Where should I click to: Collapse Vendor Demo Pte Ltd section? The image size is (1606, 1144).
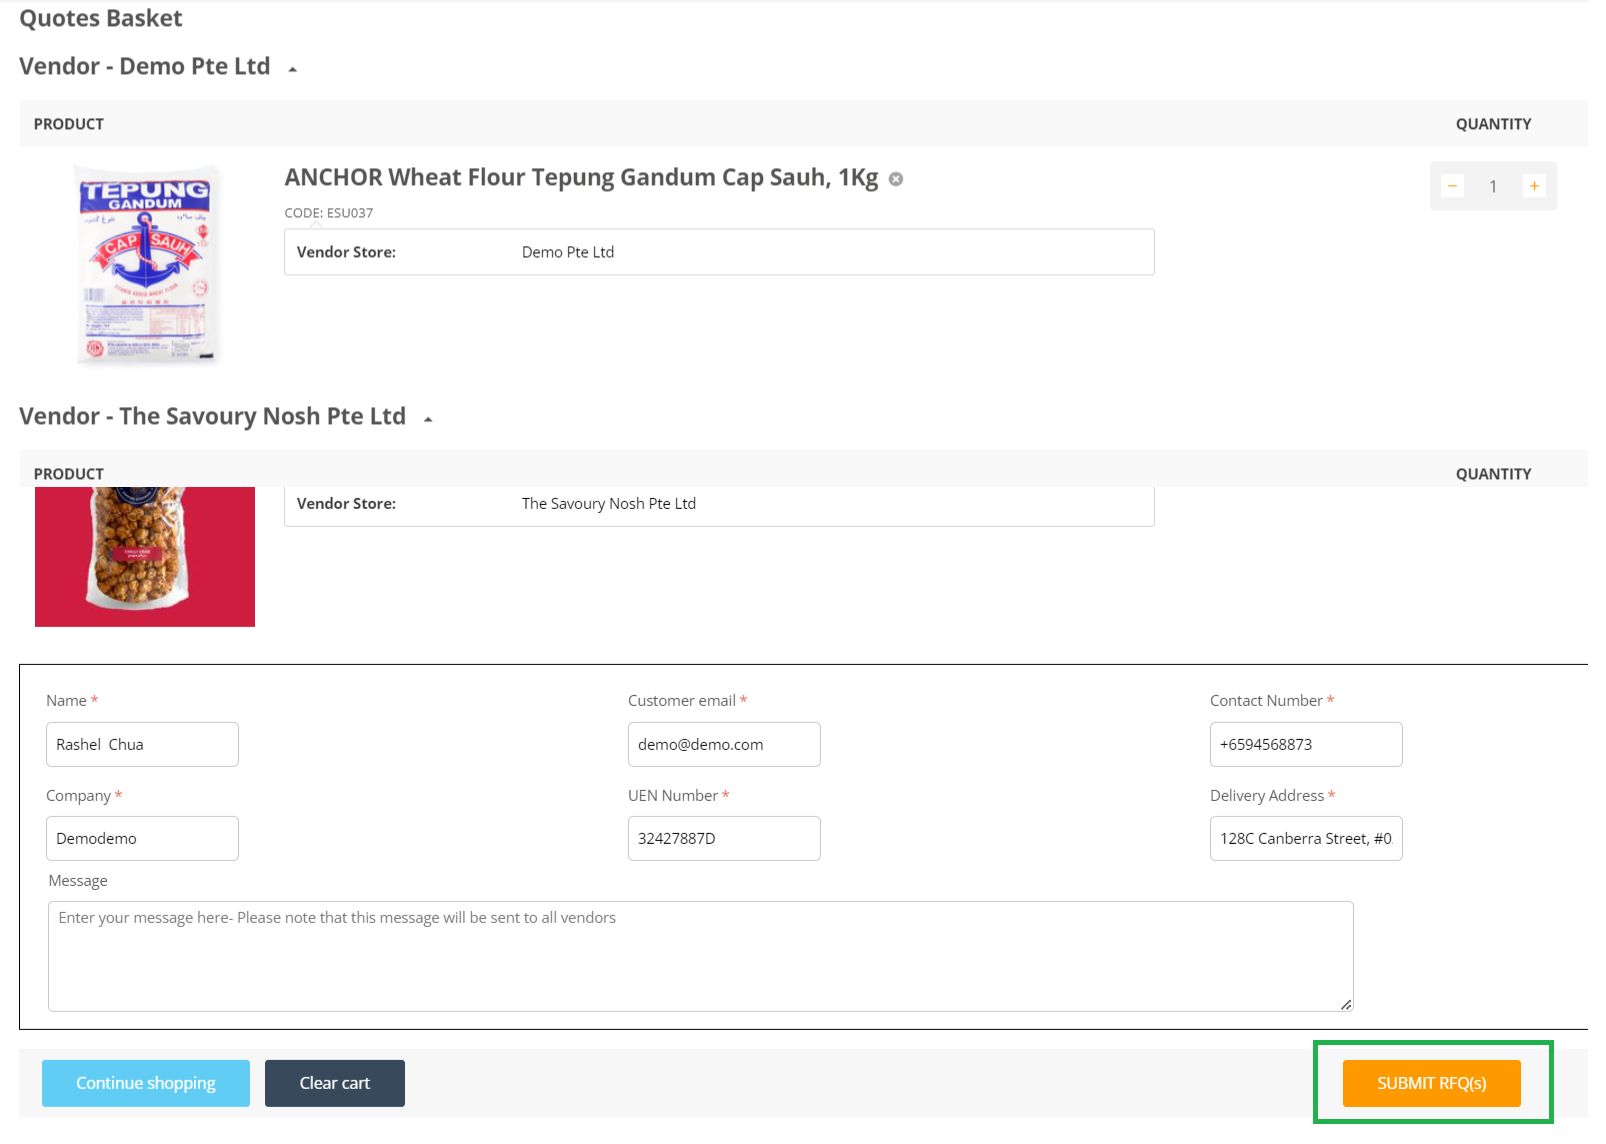(292, 69)
